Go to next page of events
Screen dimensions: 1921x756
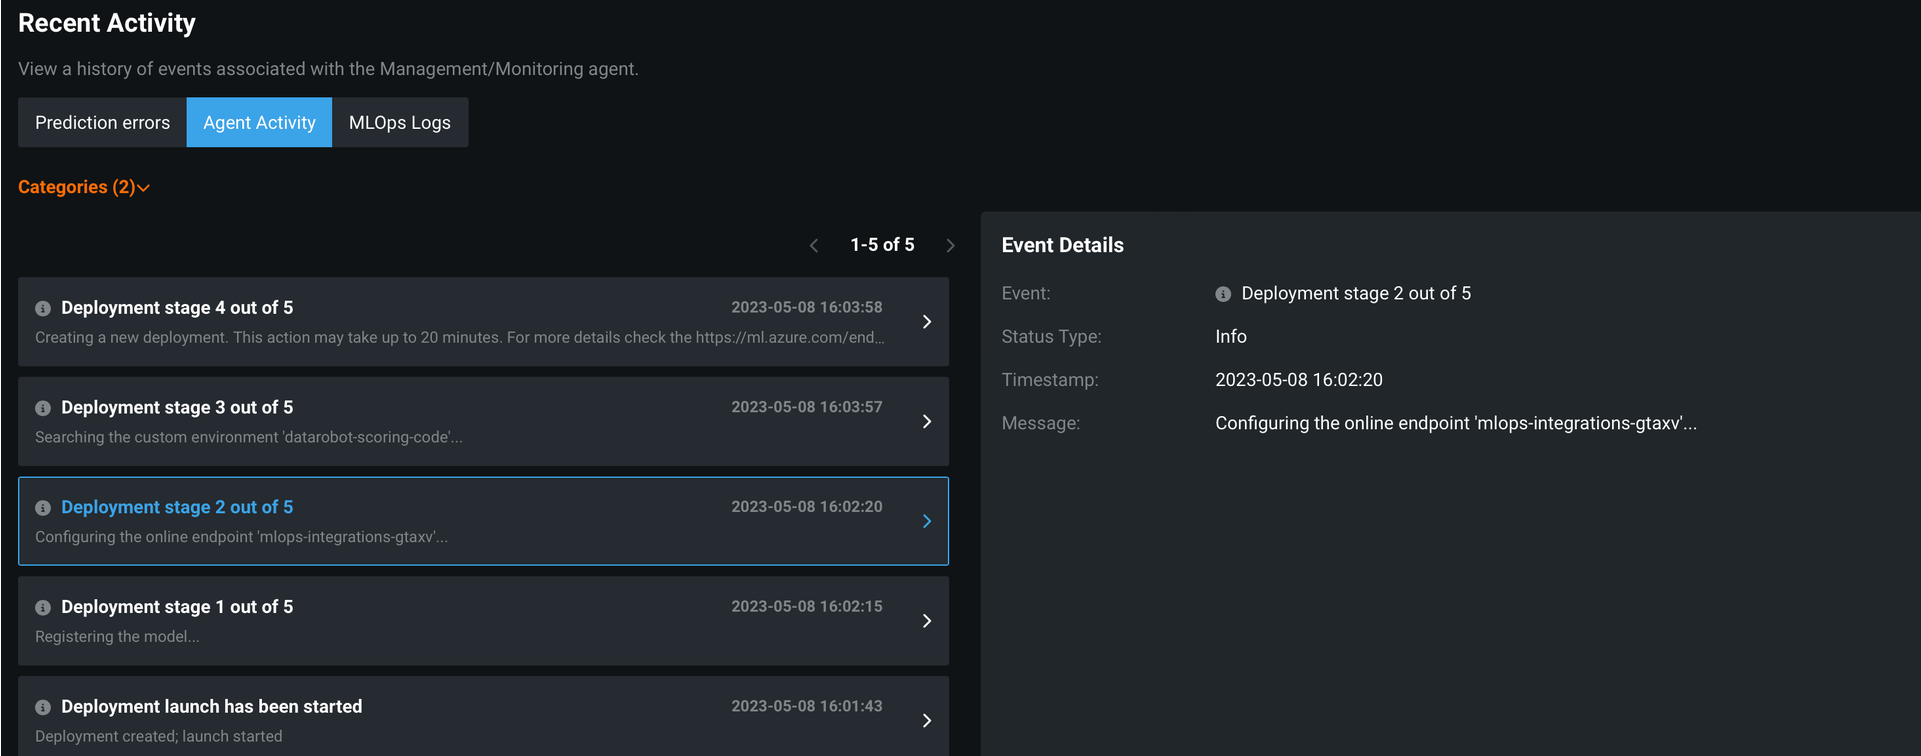pos(950,246)
